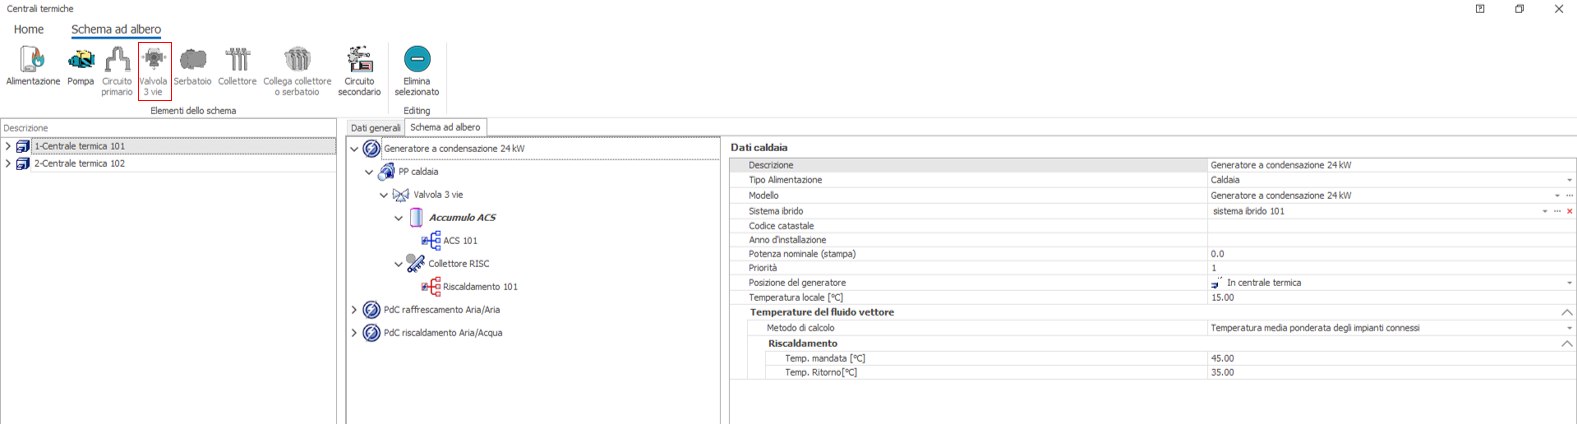Expand PdC raffrescamento Aria/Aria node
This screenshot has height=424, width=1577.
click(354, 310)
